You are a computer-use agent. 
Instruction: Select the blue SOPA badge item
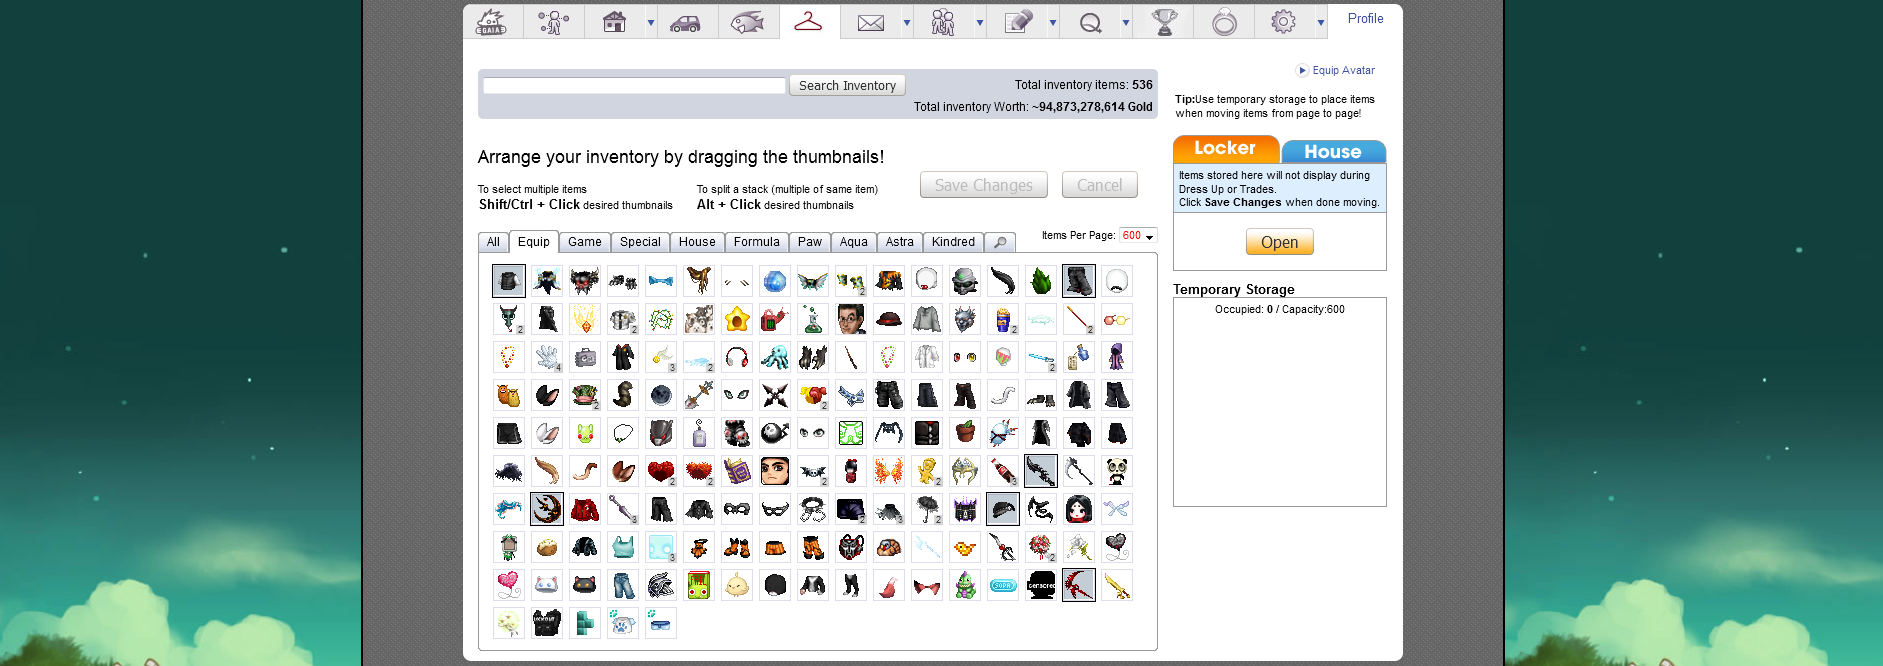1003,585
